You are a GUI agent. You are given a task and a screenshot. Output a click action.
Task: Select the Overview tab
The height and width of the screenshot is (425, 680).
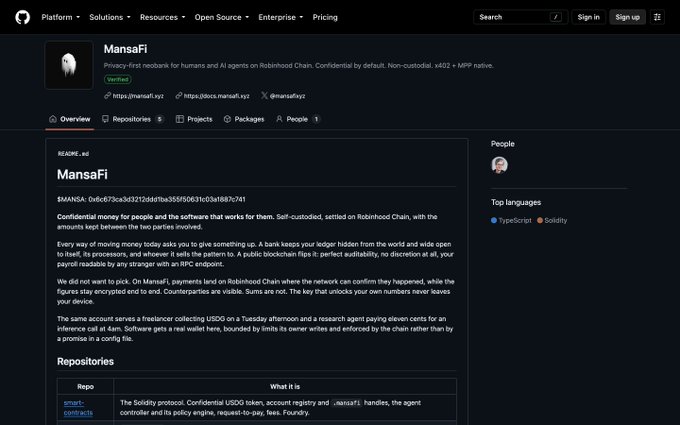pyautogui.click(x=69, y=119)
